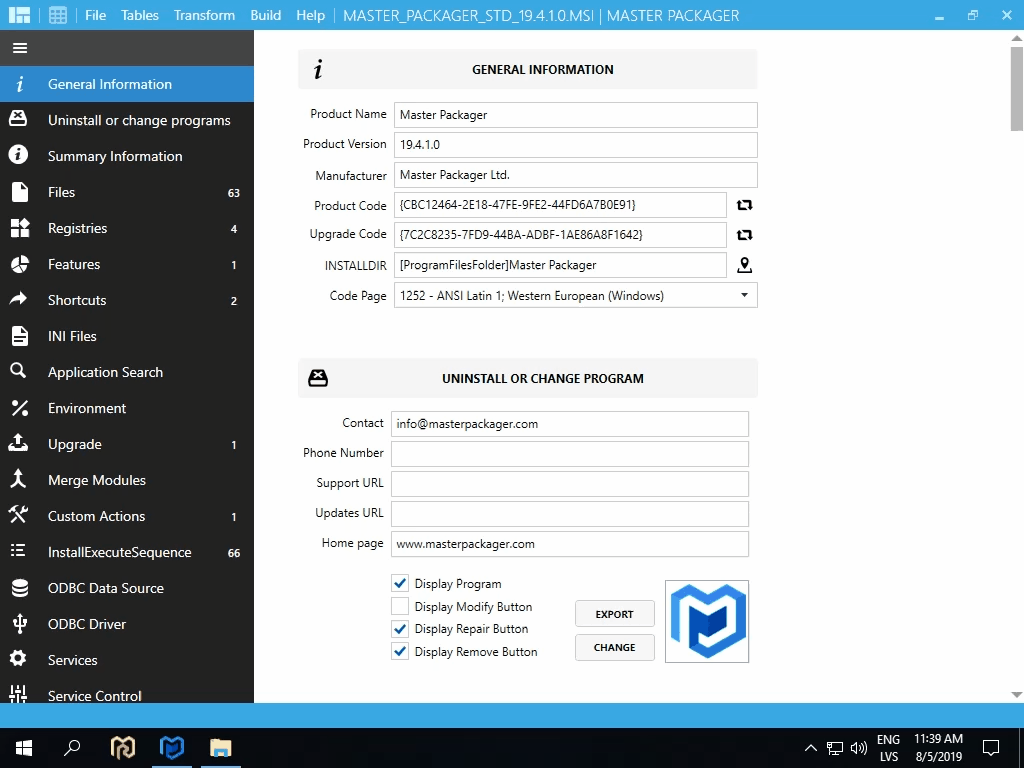
Task: Click the taskbar clock showing 11:39 AM
Action: pos(938,748)
